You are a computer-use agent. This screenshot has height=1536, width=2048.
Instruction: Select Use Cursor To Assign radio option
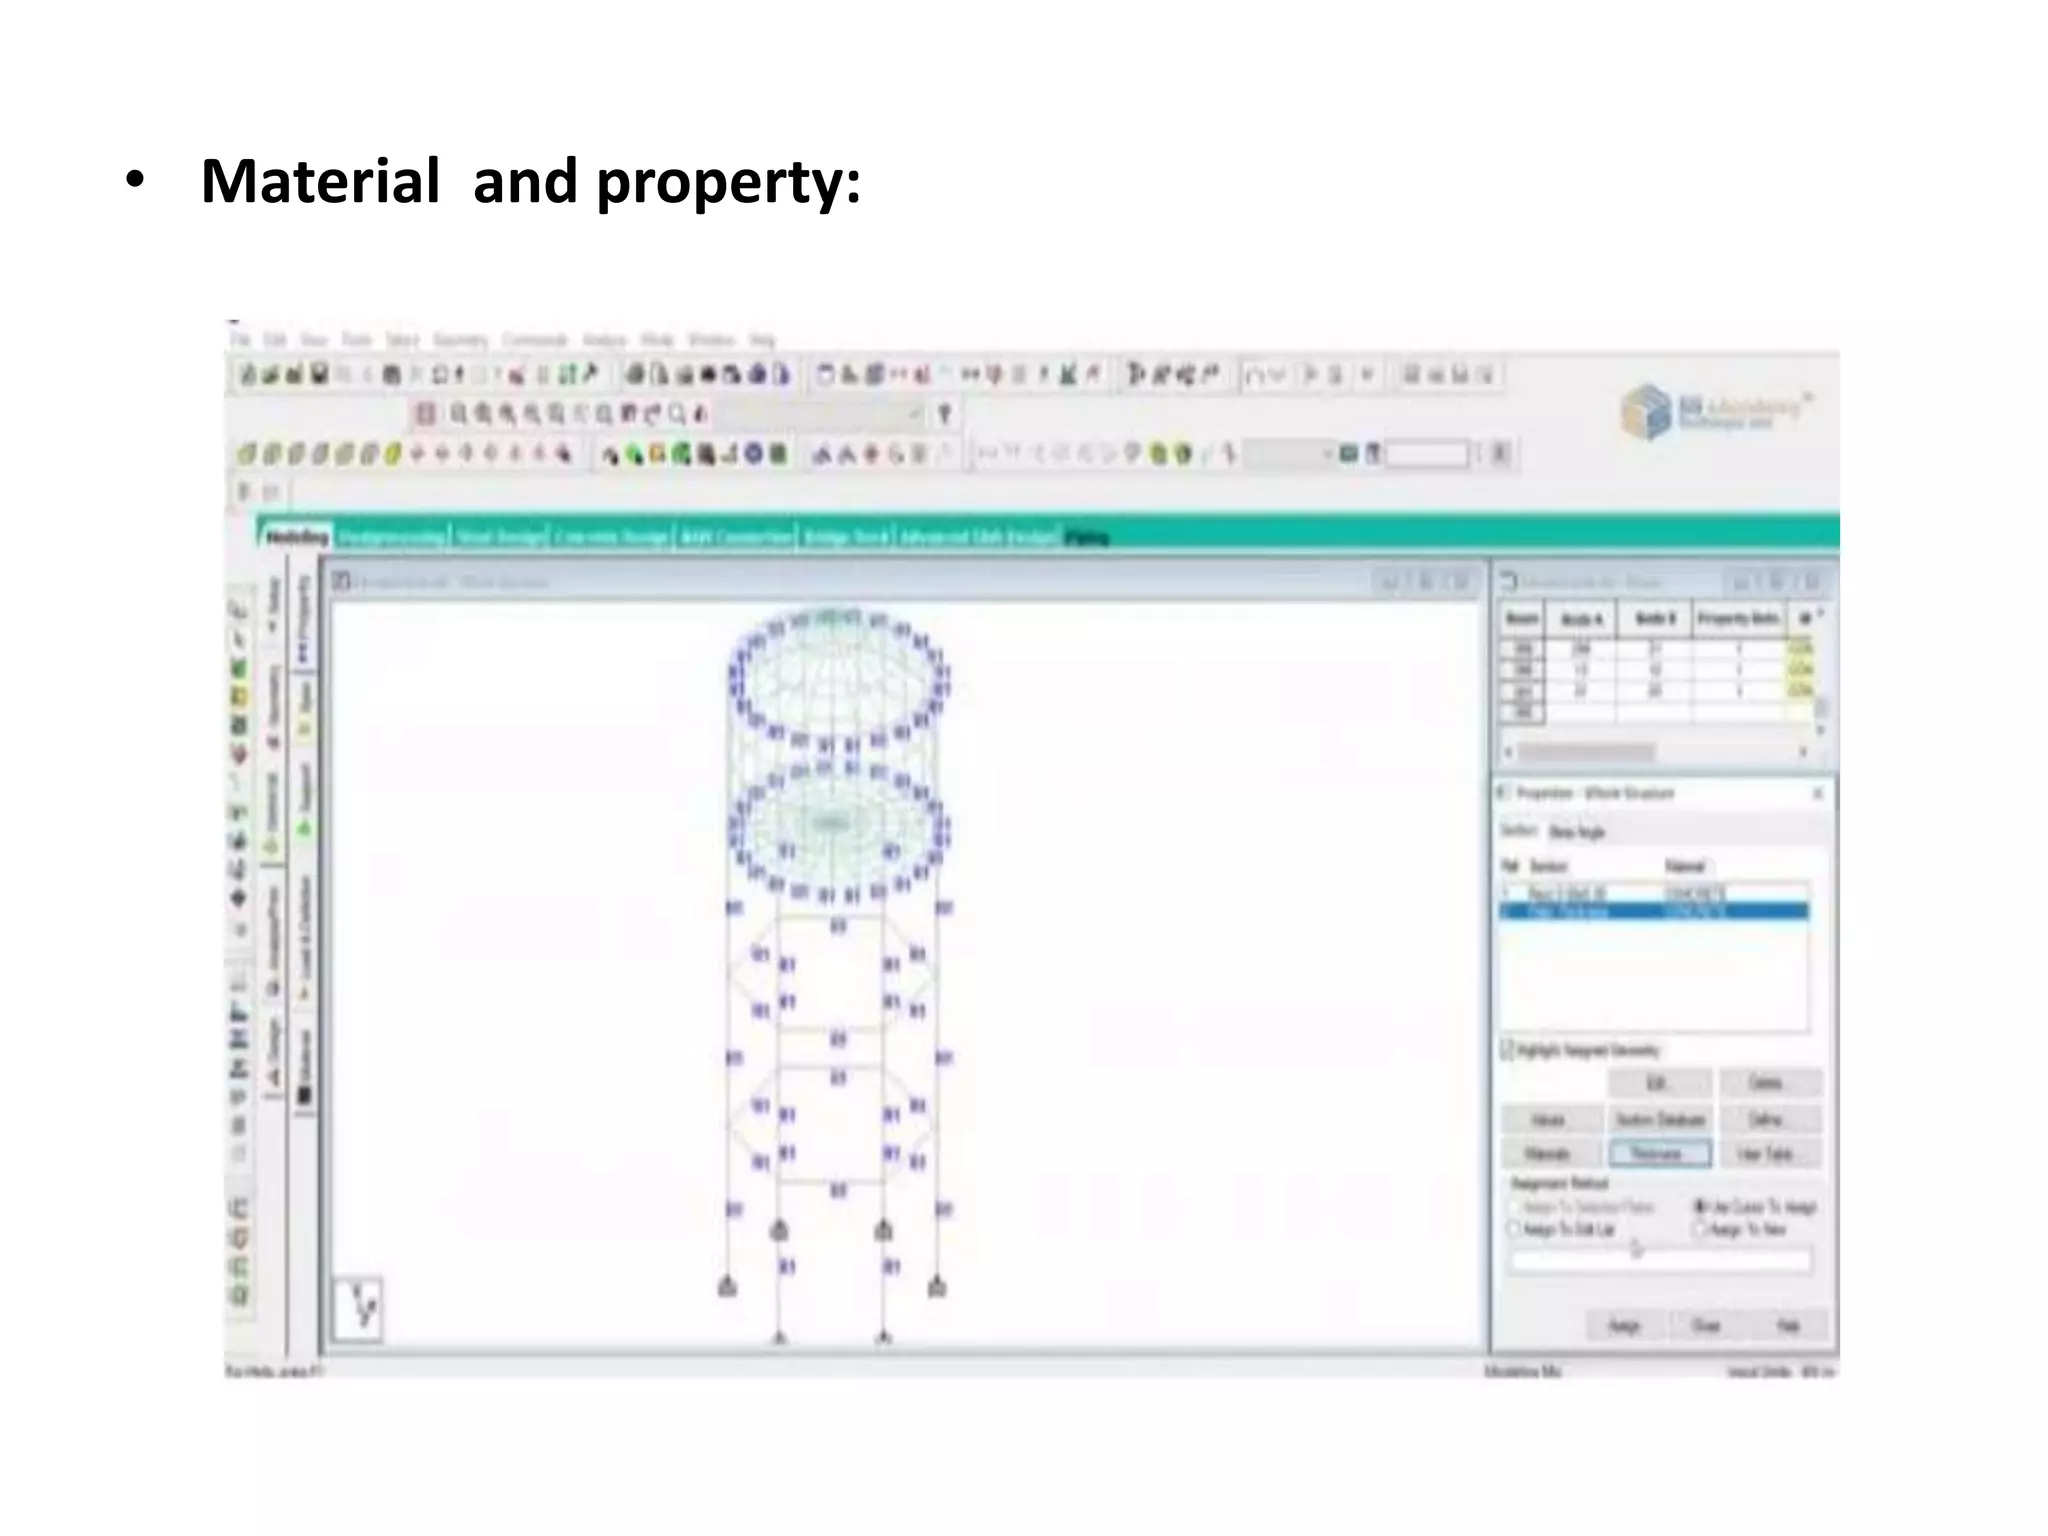pyautogui.click(x=1699, y=1207)
